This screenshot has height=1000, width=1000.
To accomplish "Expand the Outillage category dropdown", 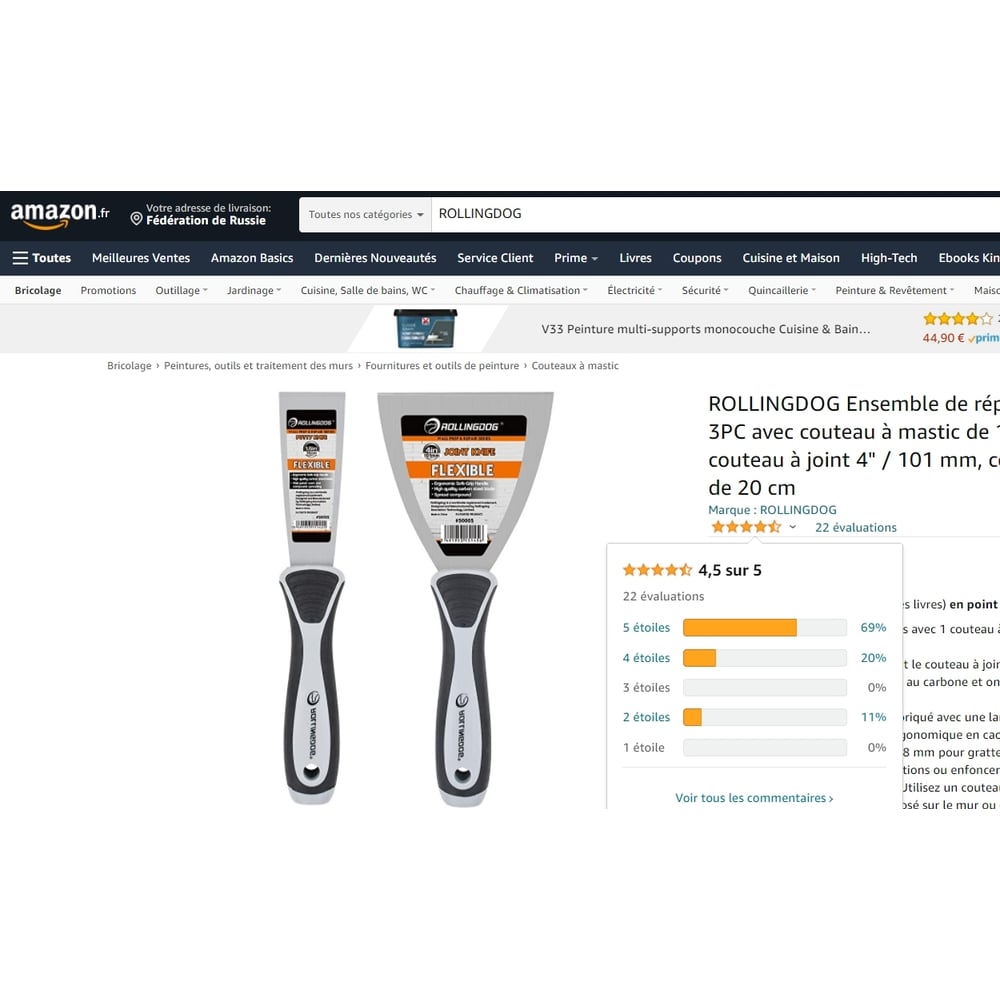I will tap(181, 290).
